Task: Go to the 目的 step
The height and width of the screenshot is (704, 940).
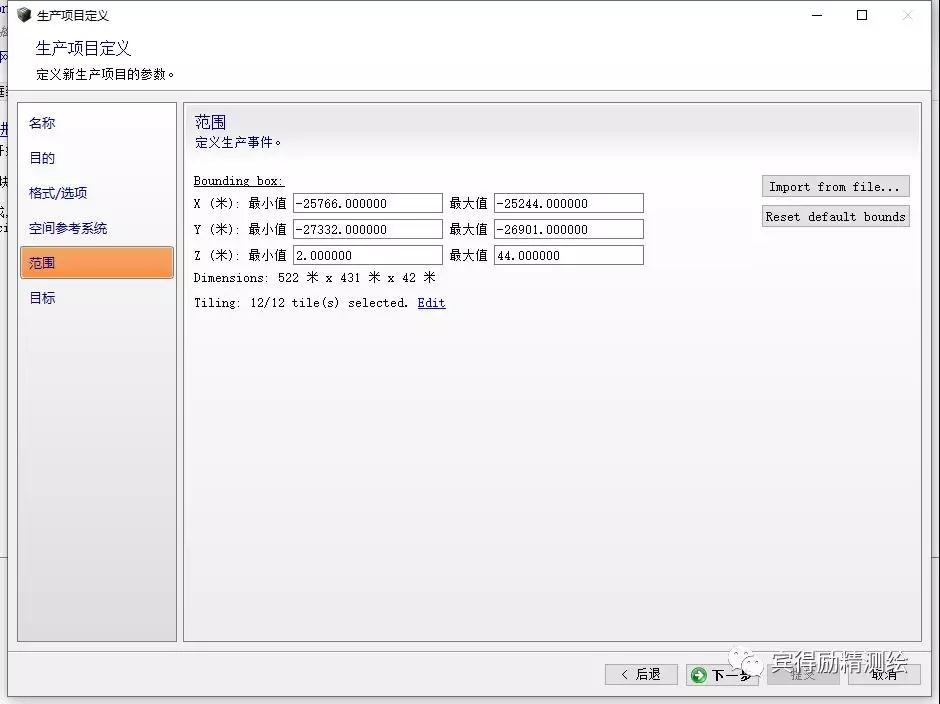Action: pos(42,158)
